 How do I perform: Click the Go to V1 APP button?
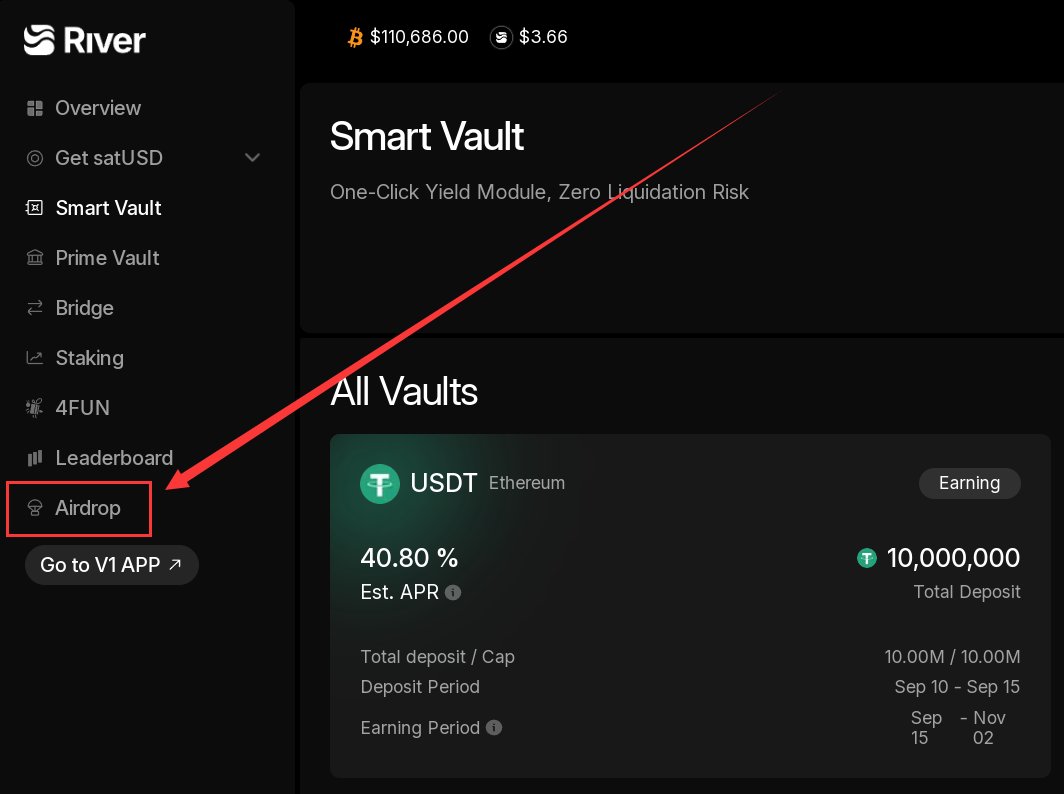click(x=111, y=565)
